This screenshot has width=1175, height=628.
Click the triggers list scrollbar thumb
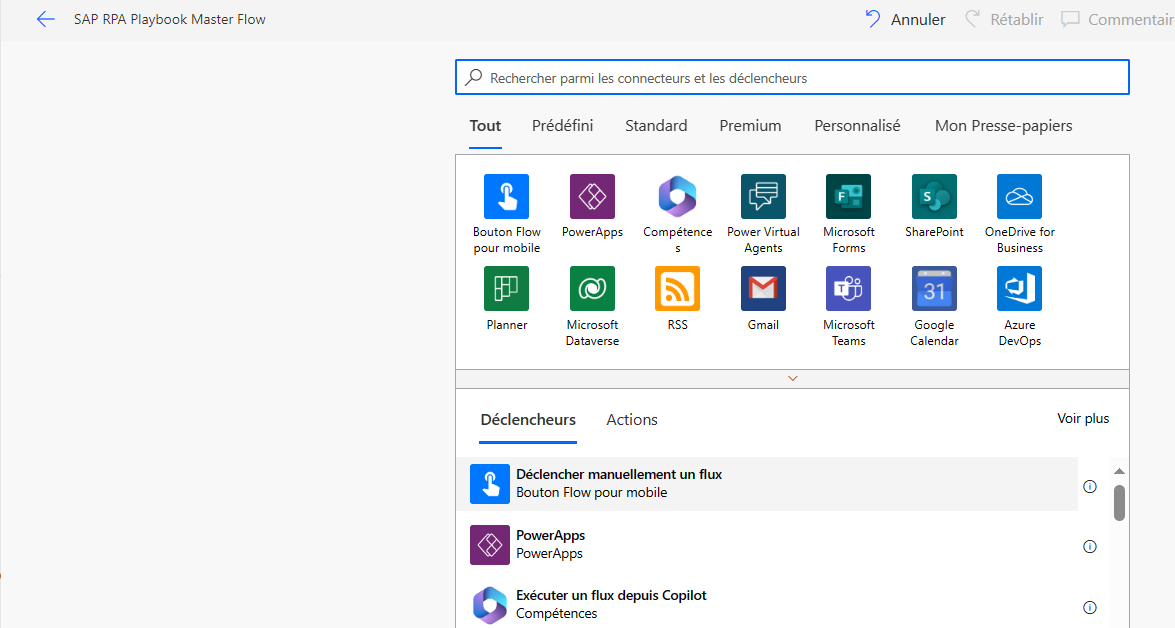[x=1119, y=503]
